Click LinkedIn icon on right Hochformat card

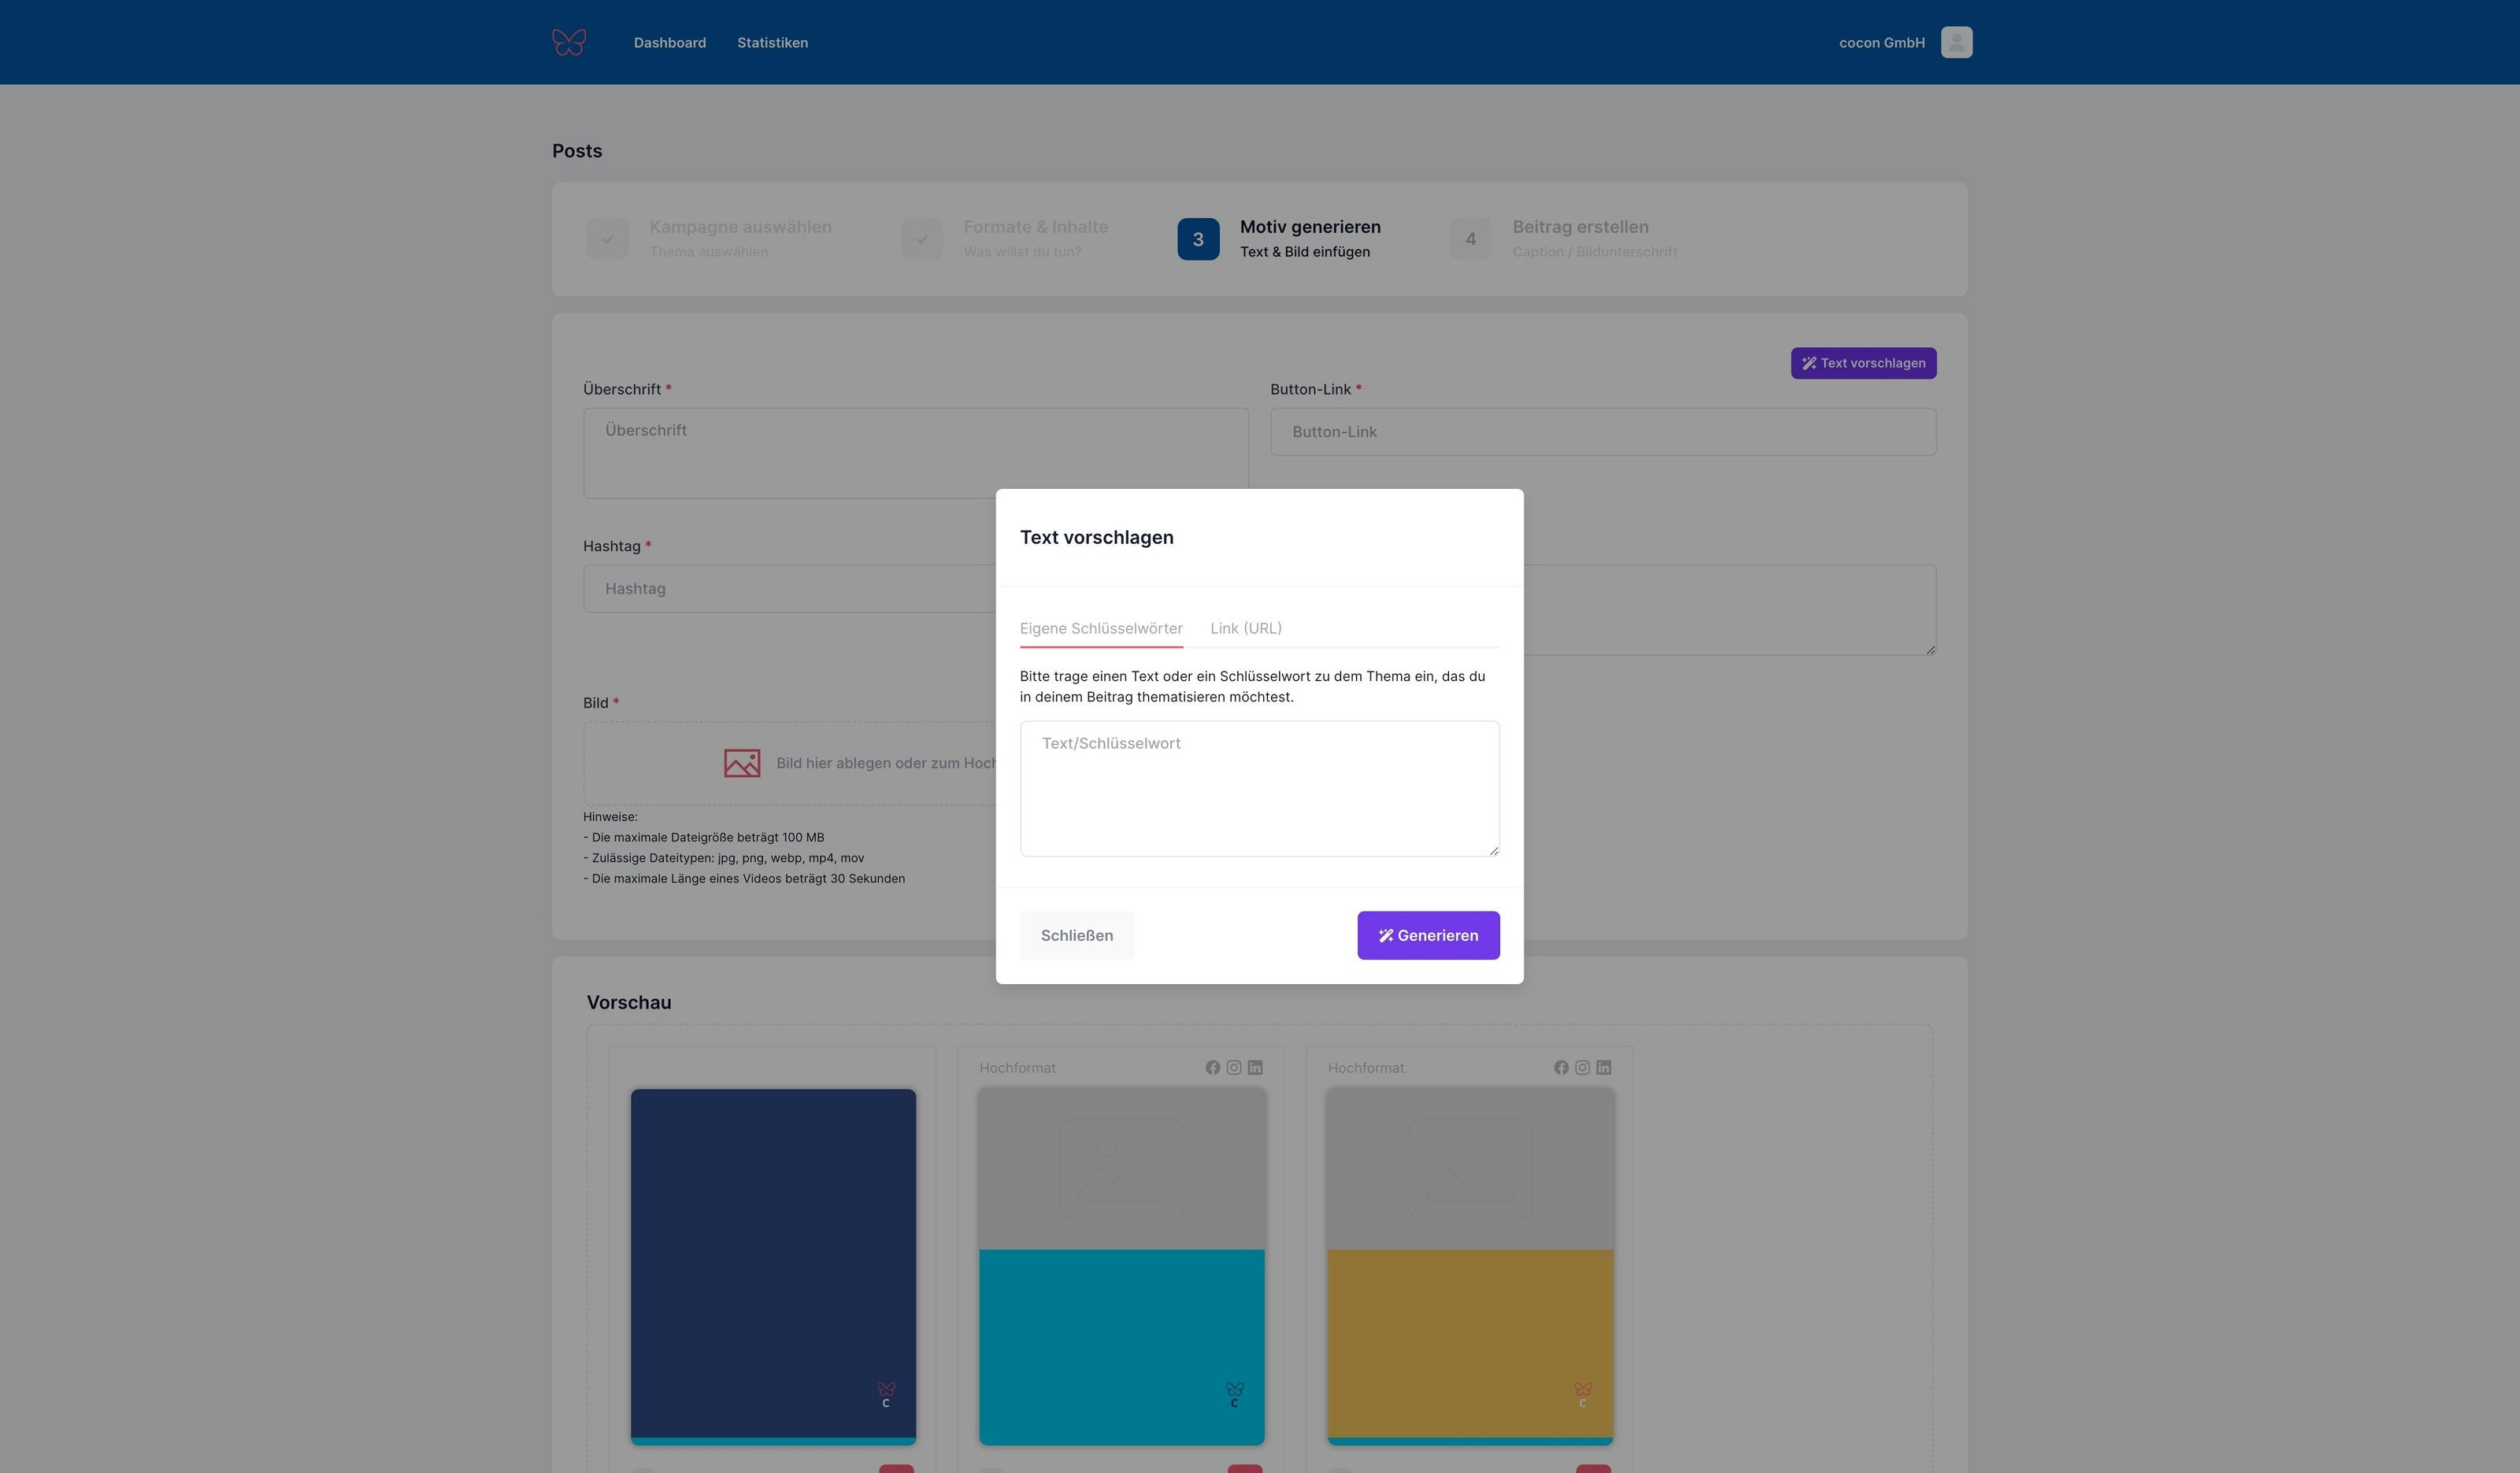pos(1604,1068)
